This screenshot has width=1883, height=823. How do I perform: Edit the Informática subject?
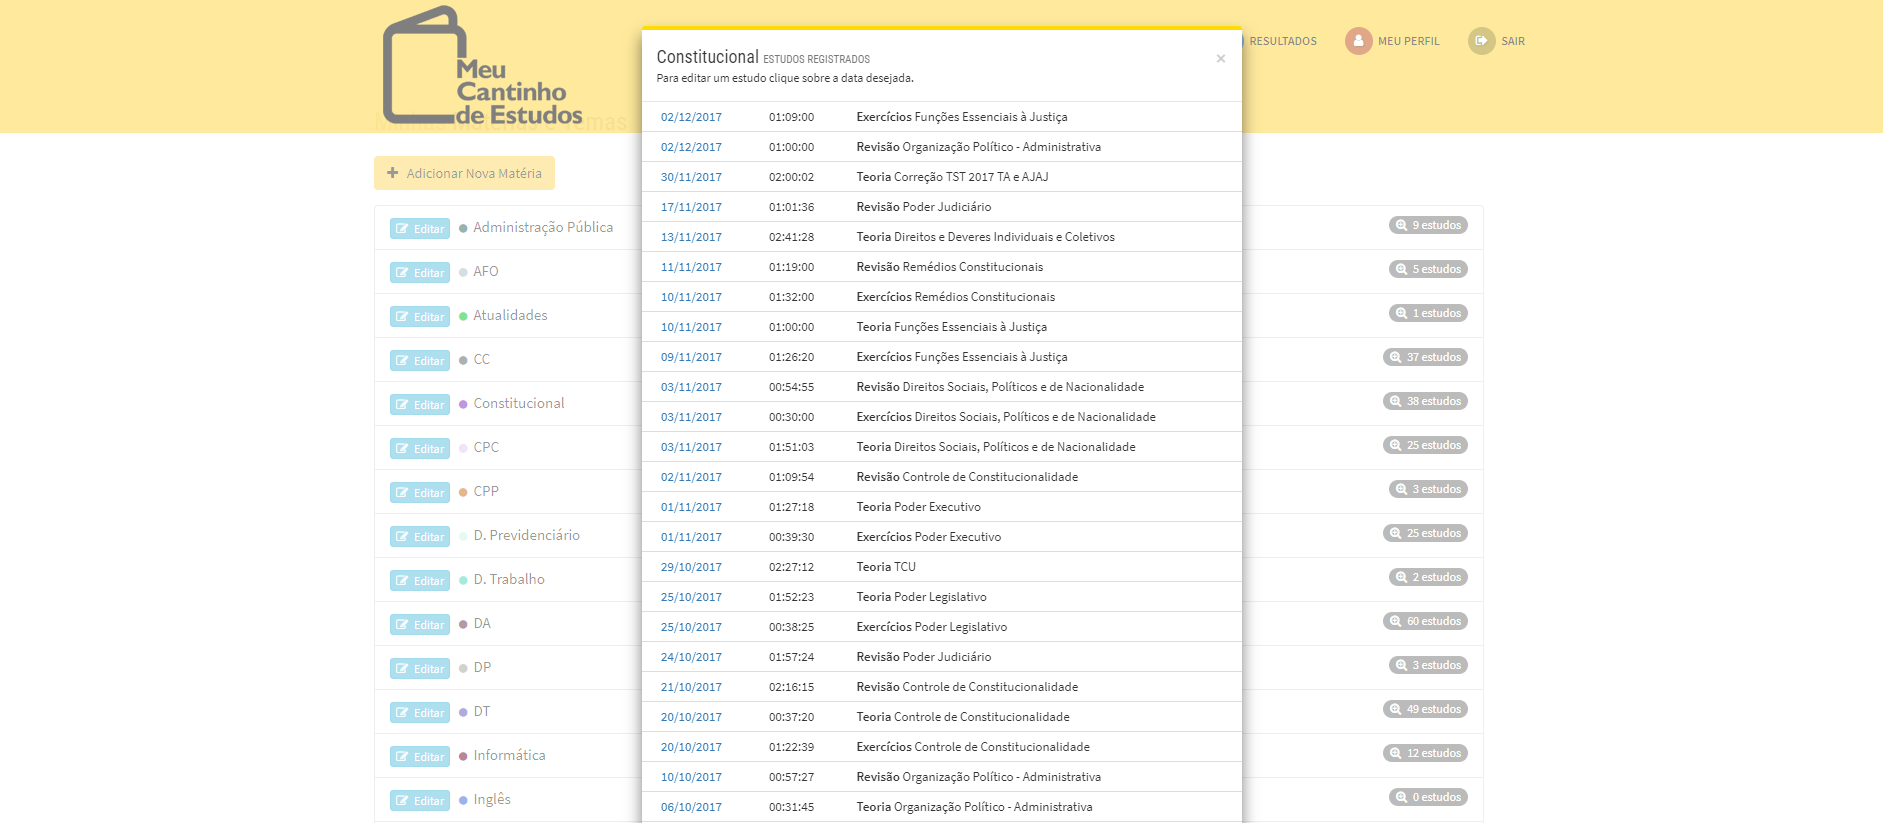point(420,757)
